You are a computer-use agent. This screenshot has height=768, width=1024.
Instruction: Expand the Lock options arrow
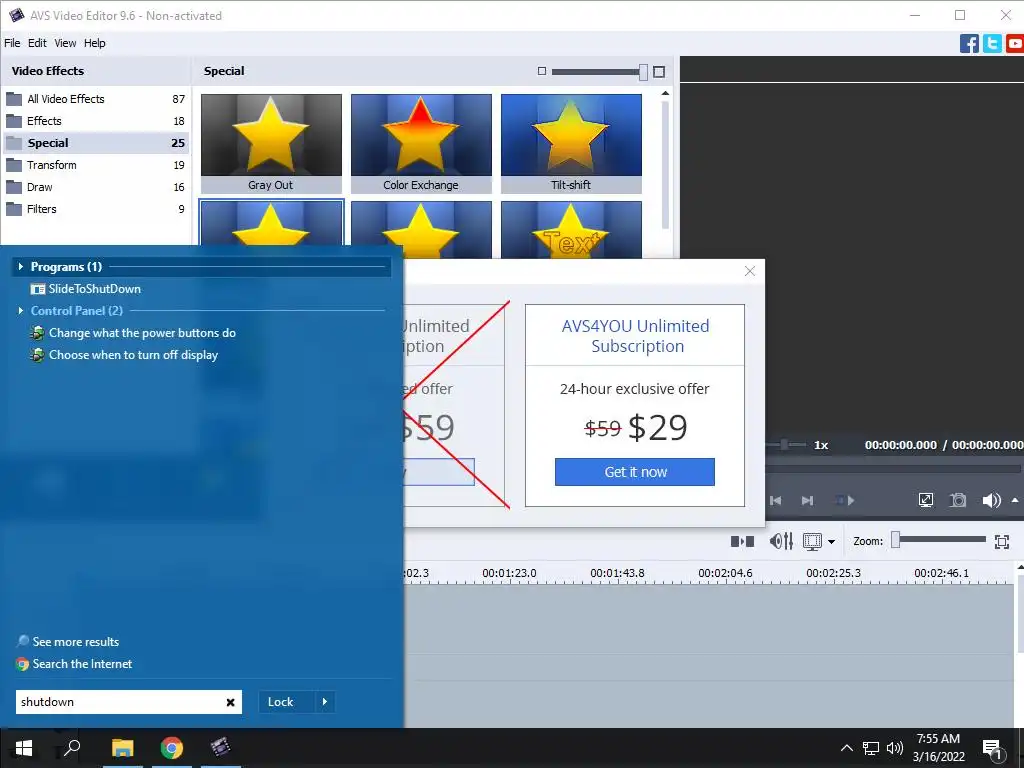pos(325,702)
